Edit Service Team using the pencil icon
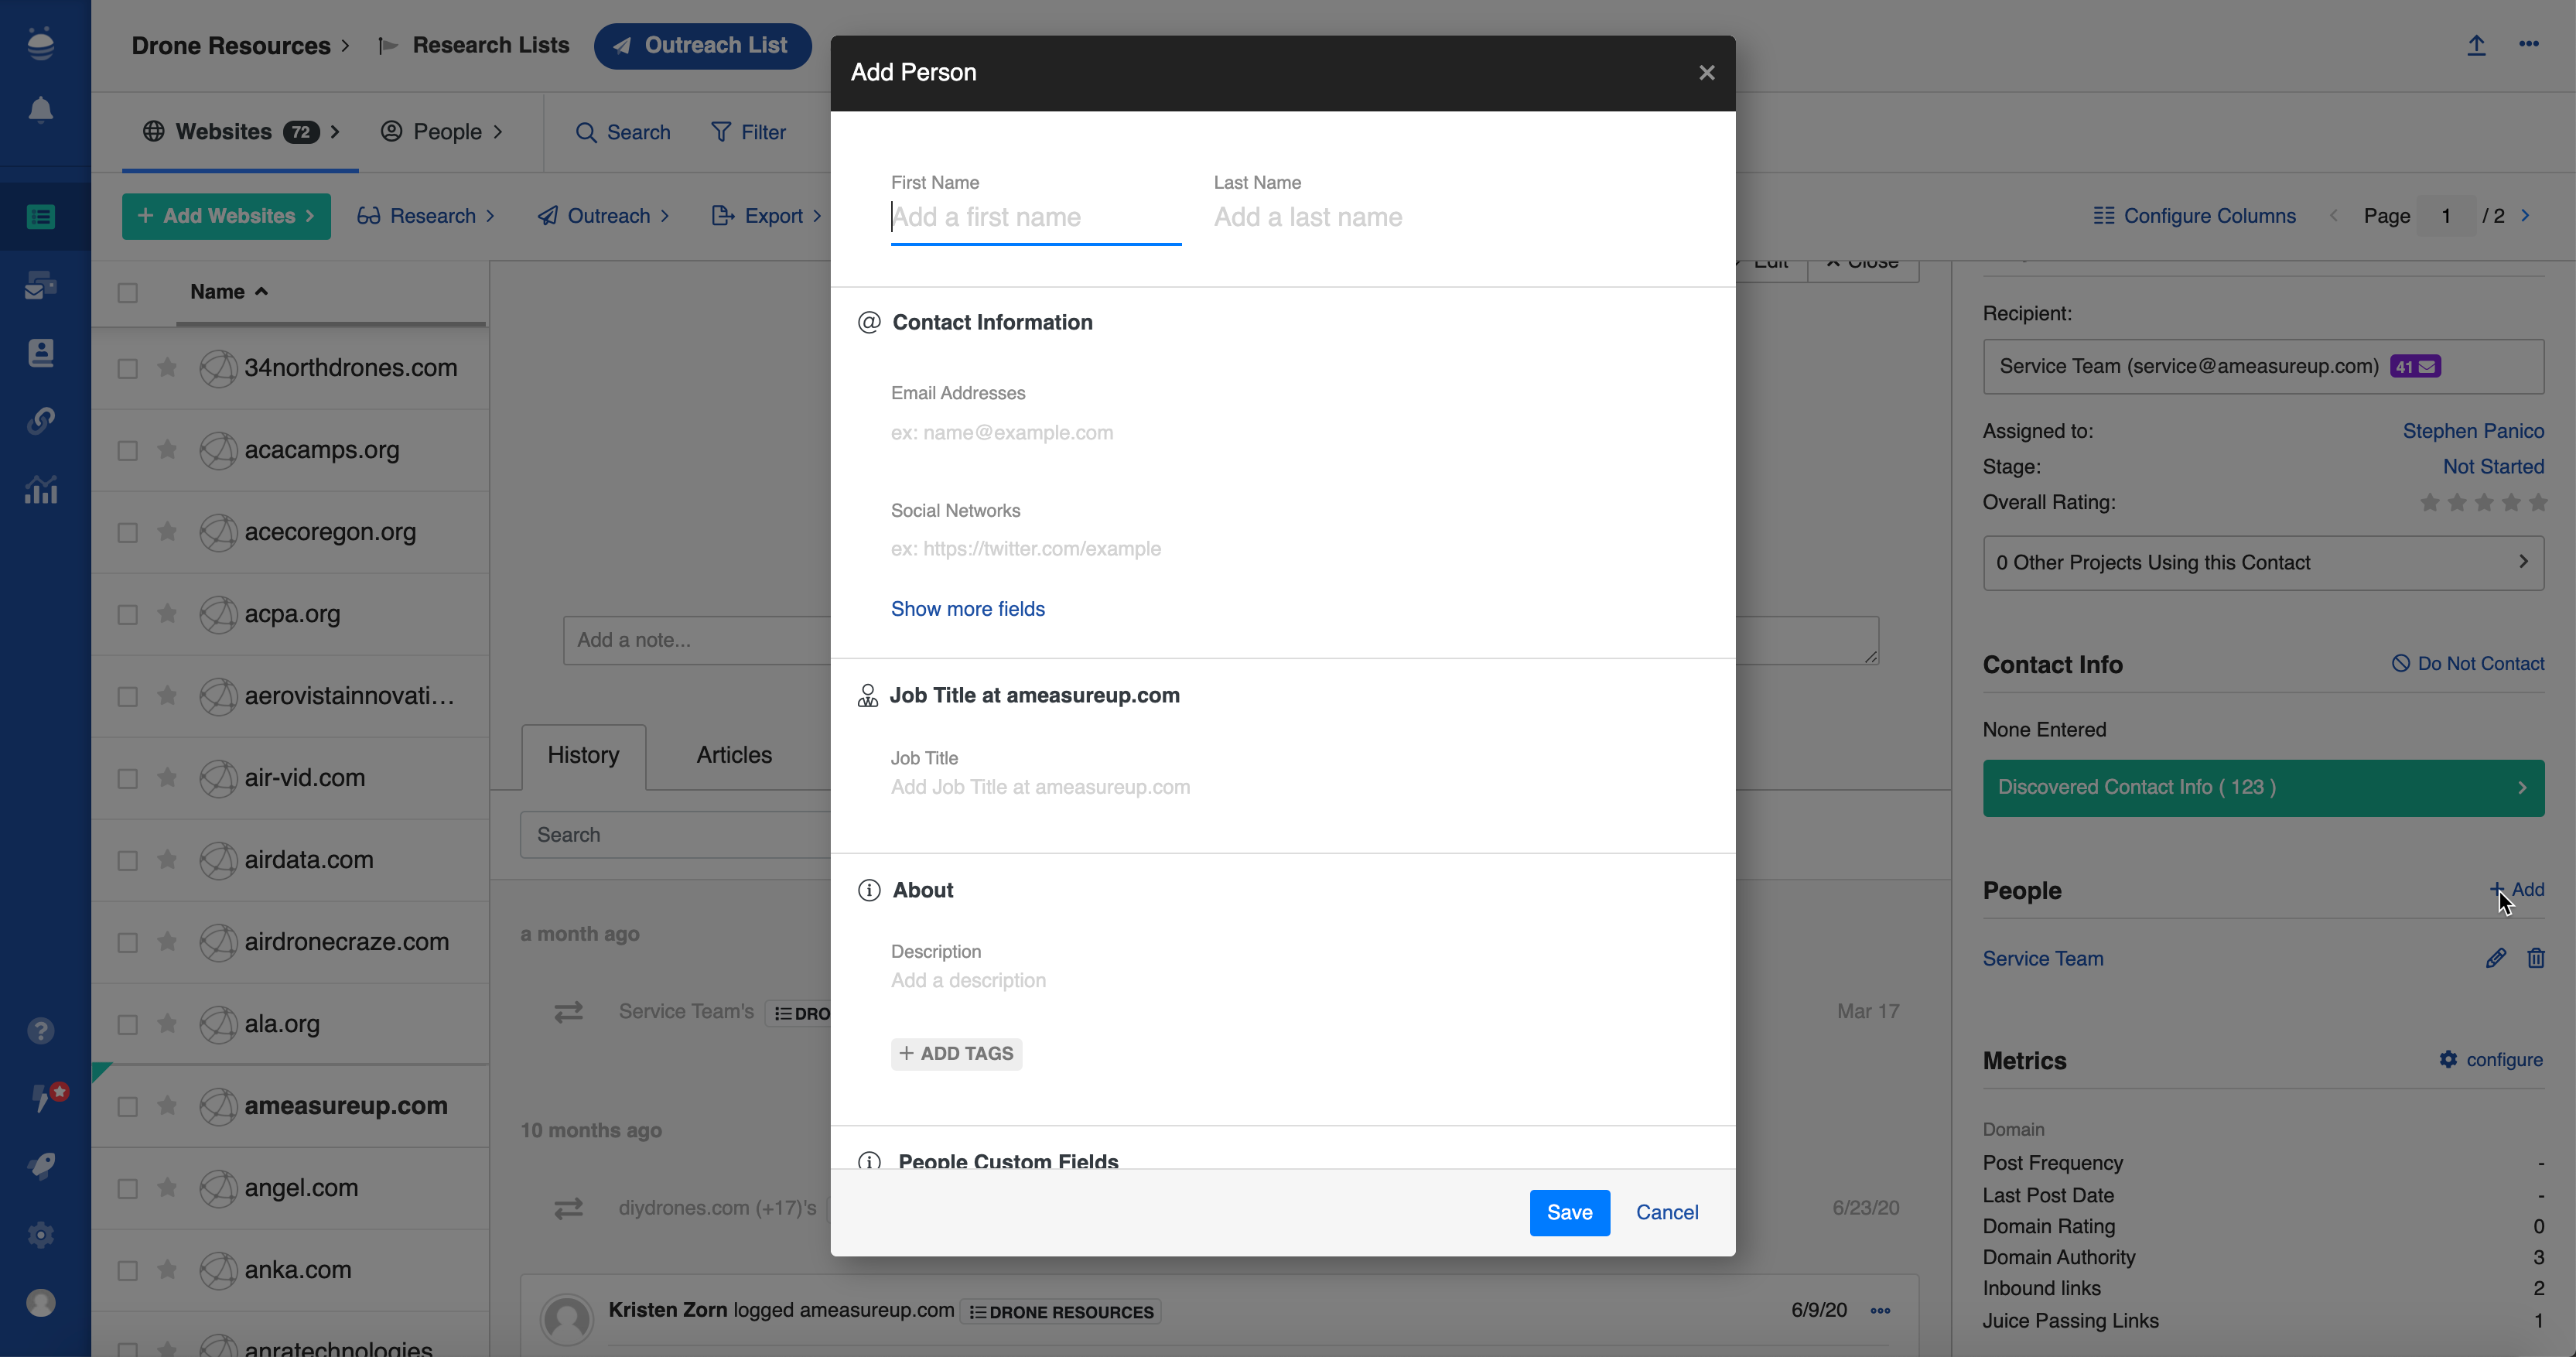Screen dimensions: 2576x1357 tap(2495, 958)
